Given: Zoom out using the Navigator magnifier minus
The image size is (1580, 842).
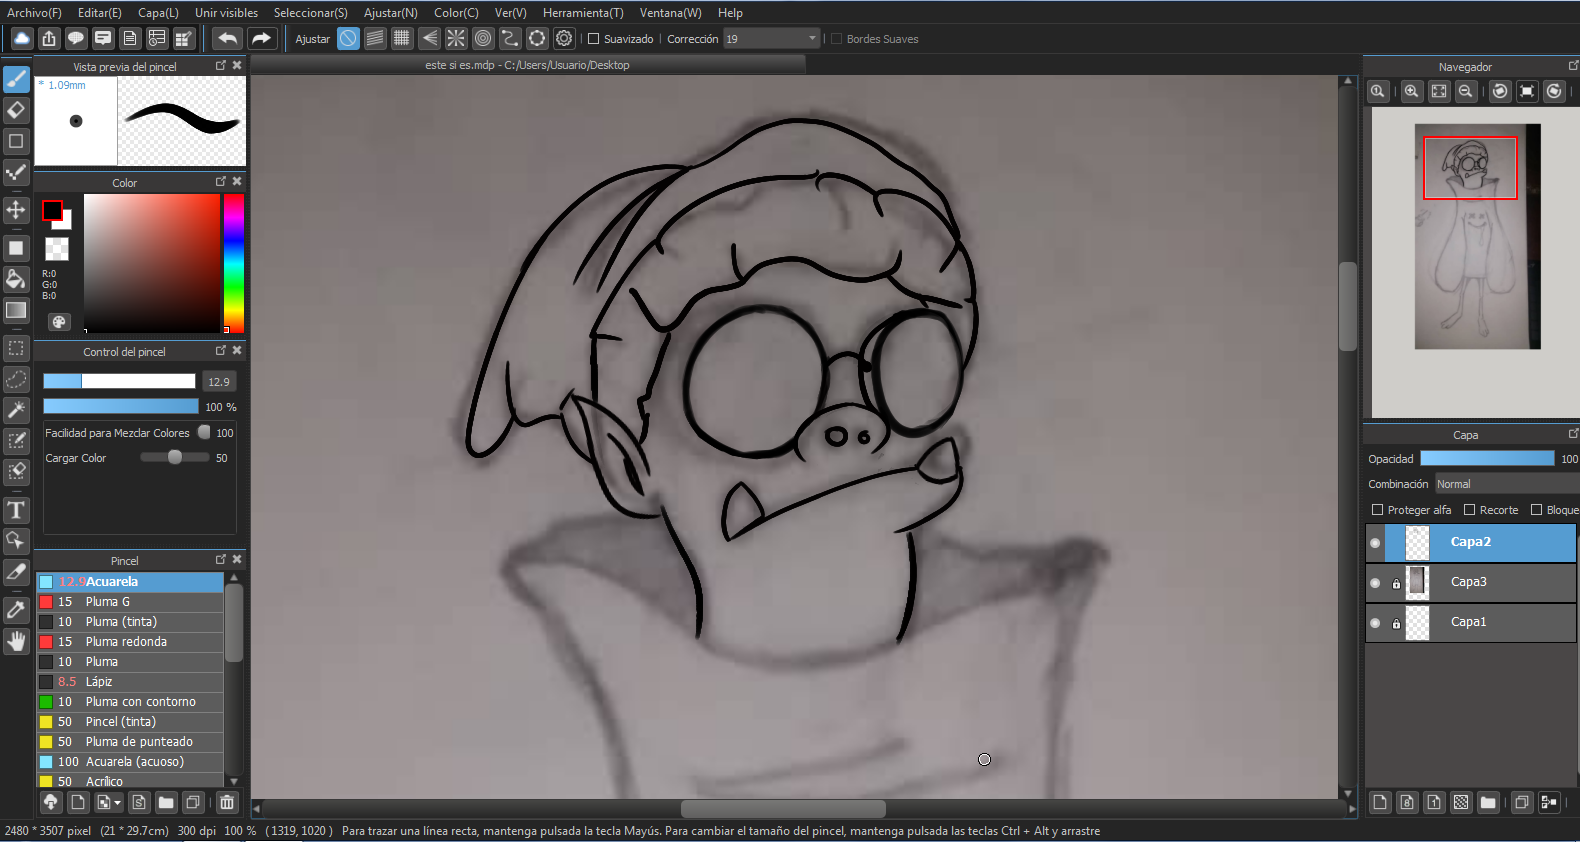Looking at the screenshot, I should point(1466,91).
